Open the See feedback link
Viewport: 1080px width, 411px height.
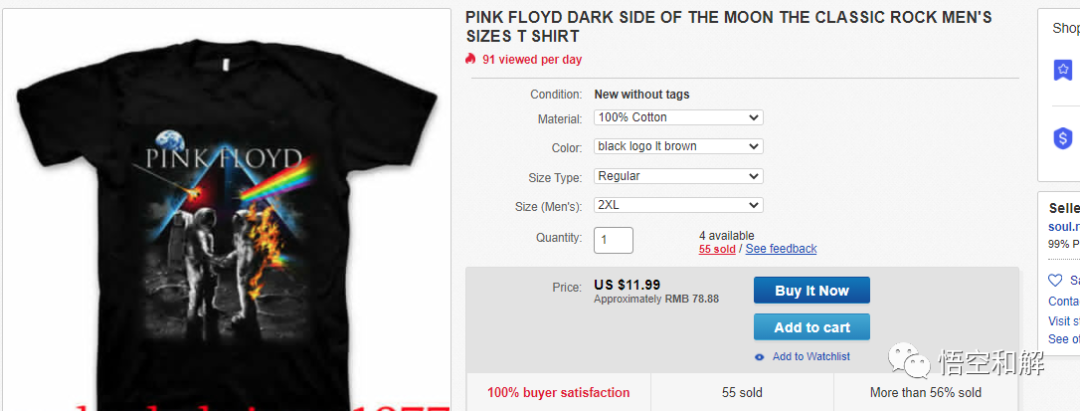pyautogui.click(x=781, y=249)
